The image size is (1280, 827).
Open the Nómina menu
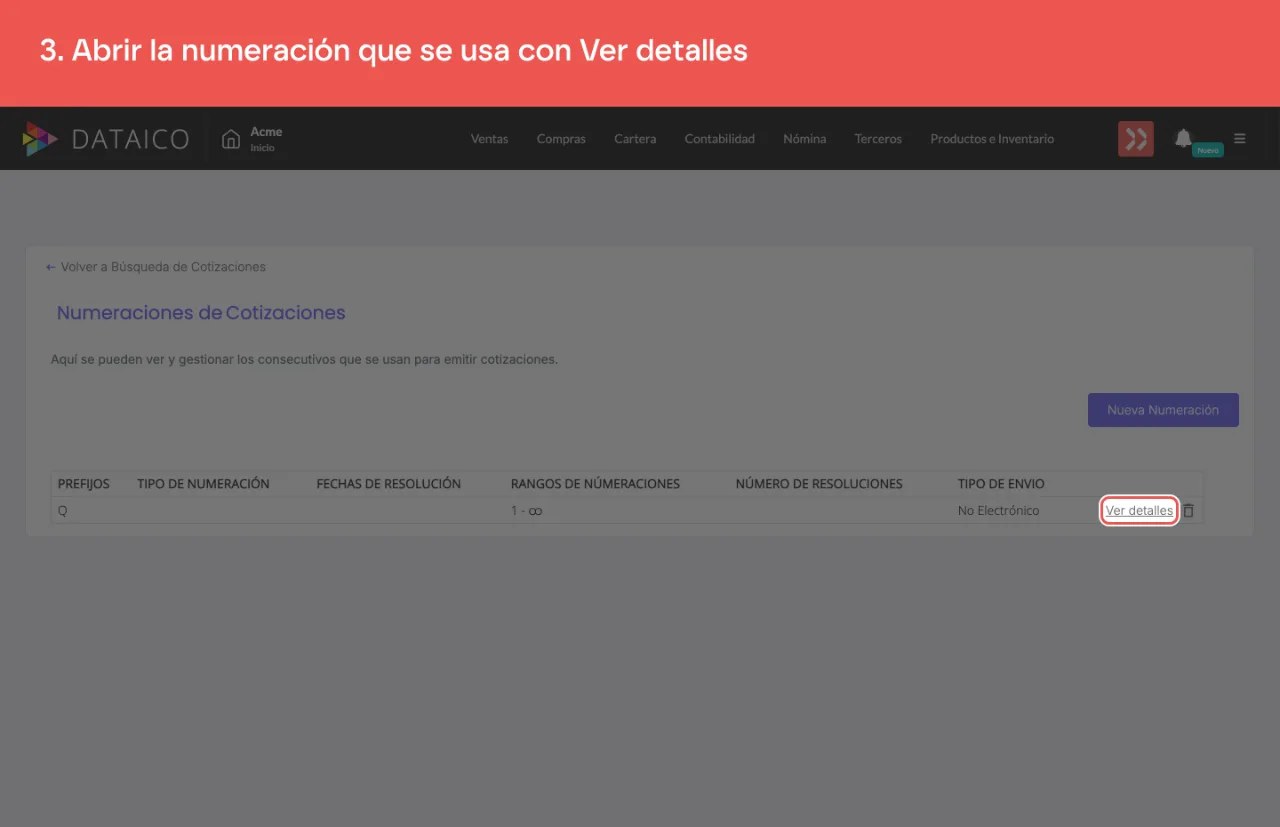[805, 139]
